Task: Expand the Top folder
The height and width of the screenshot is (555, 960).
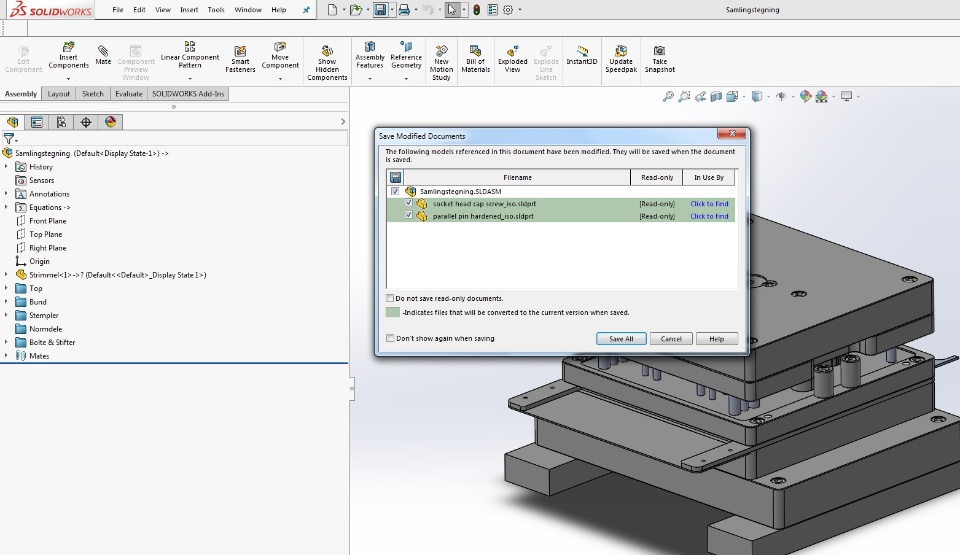Action: [7, 288]
